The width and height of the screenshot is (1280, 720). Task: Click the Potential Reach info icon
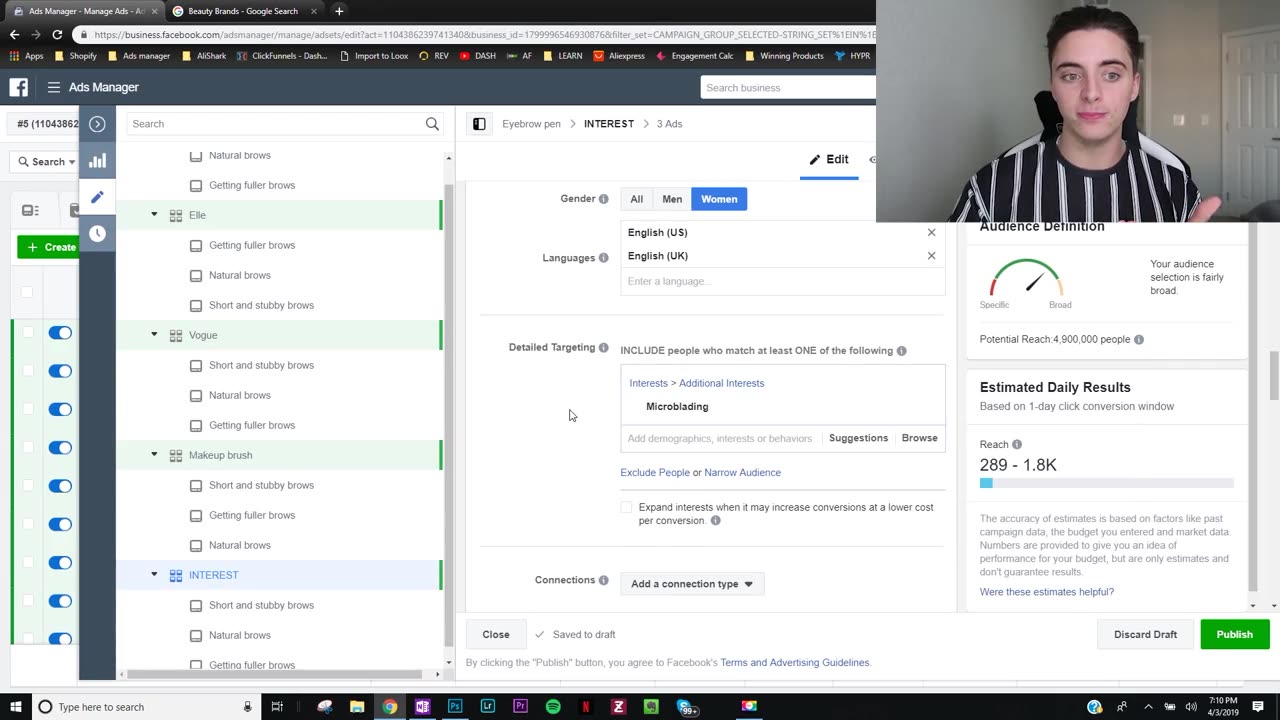point(1138,339)
